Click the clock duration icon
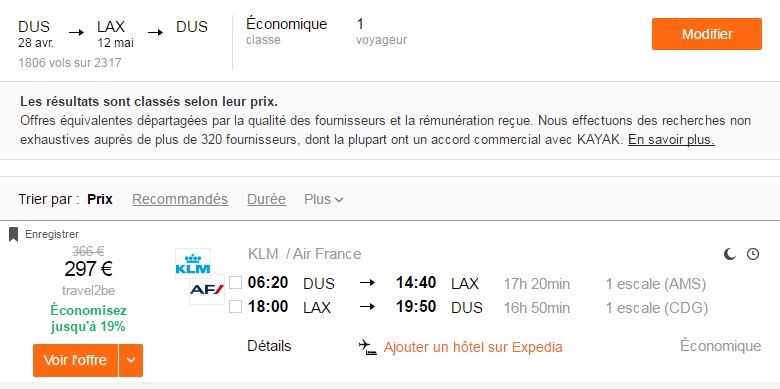This screenshot has width=780, height=389. click(x=753, y=254)
